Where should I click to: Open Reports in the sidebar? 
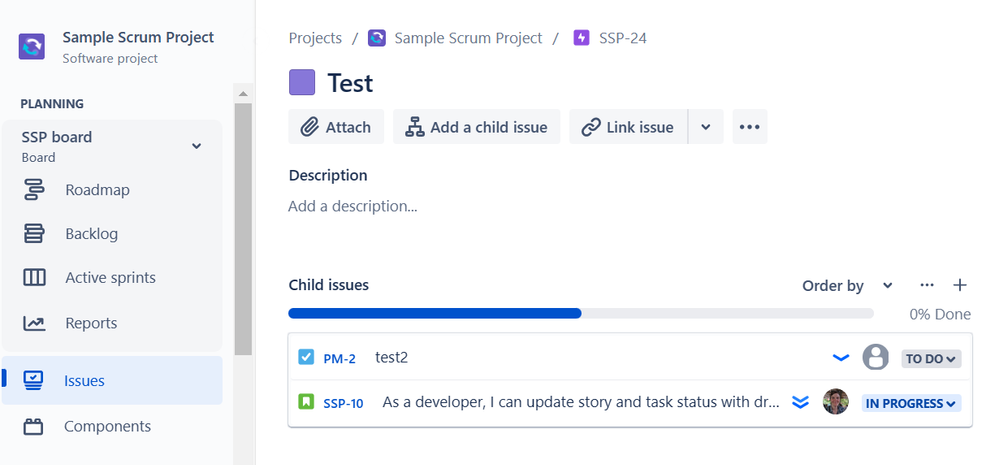click(91, 323)
